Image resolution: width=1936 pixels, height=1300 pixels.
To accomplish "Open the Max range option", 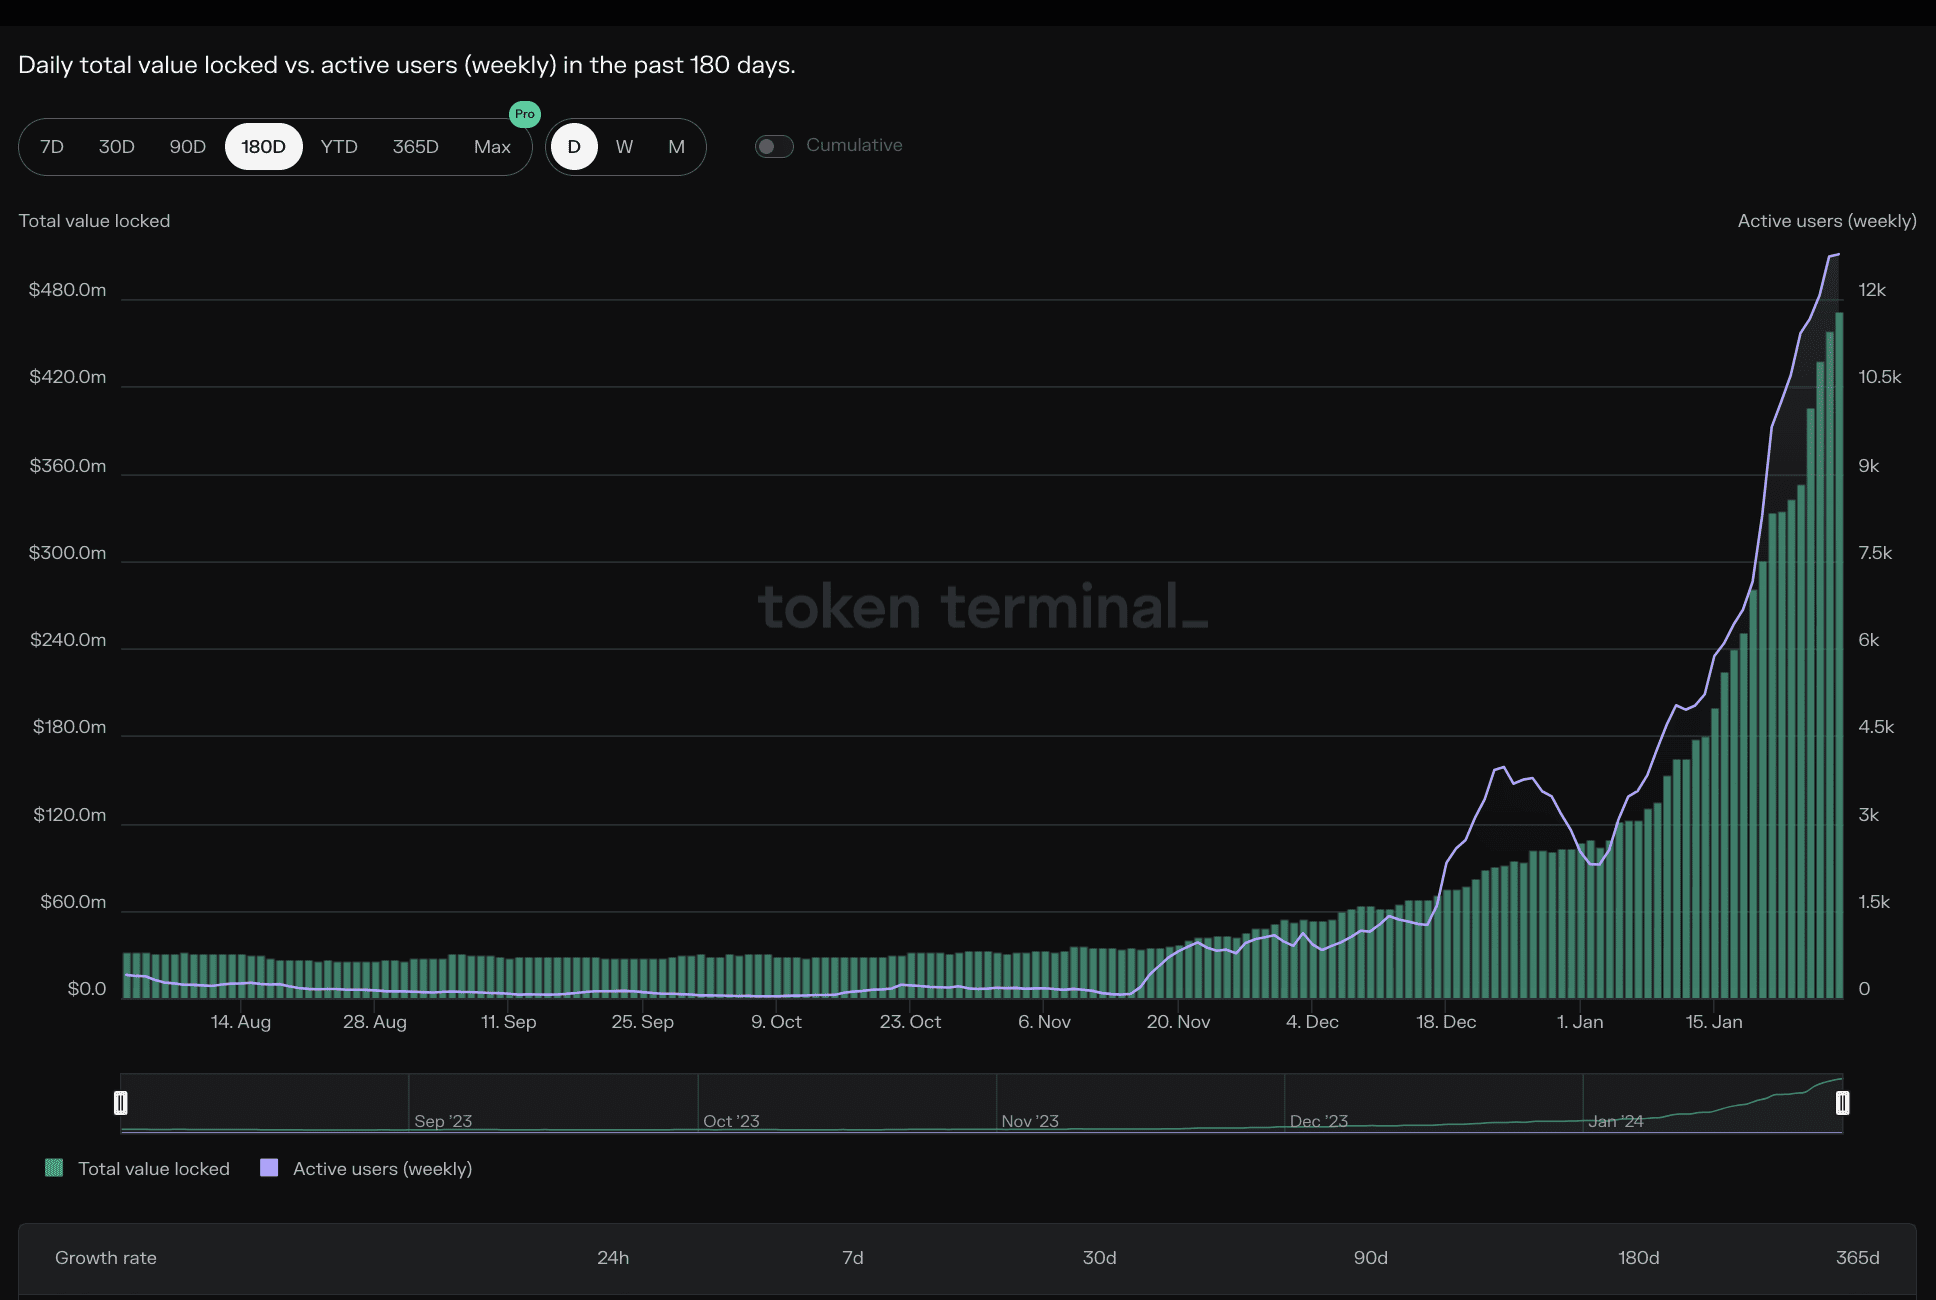I will coord(492,147).
